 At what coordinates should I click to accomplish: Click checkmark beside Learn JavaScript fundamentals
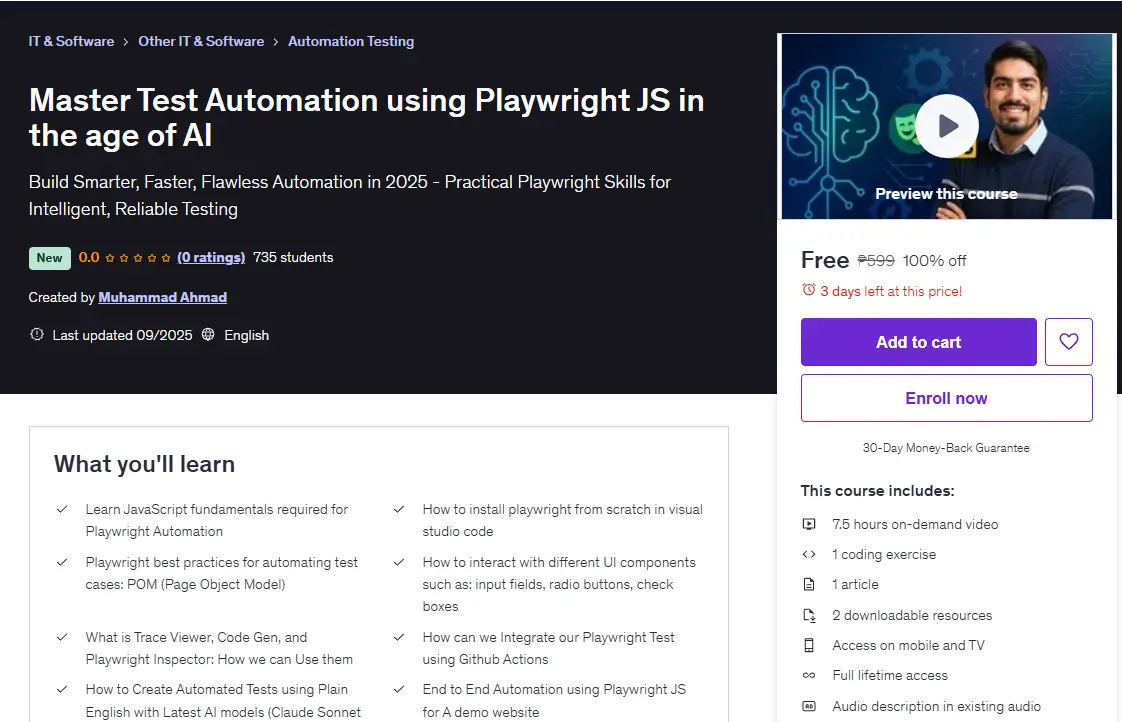click(x=62, y=509)
